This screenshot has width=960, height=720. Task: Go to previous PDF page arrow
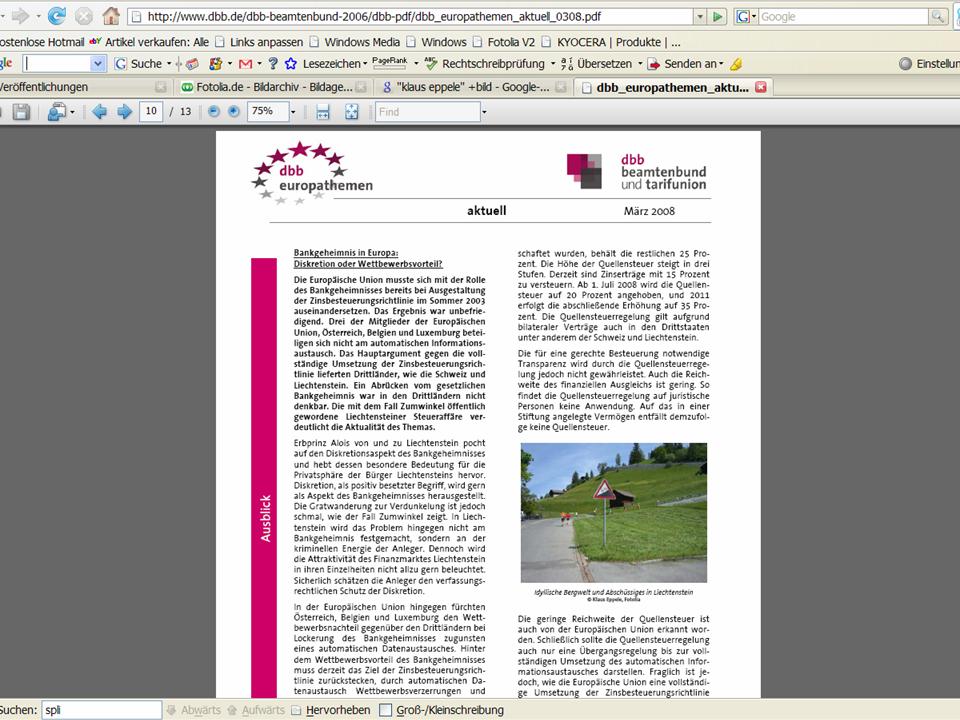[99, 112]
